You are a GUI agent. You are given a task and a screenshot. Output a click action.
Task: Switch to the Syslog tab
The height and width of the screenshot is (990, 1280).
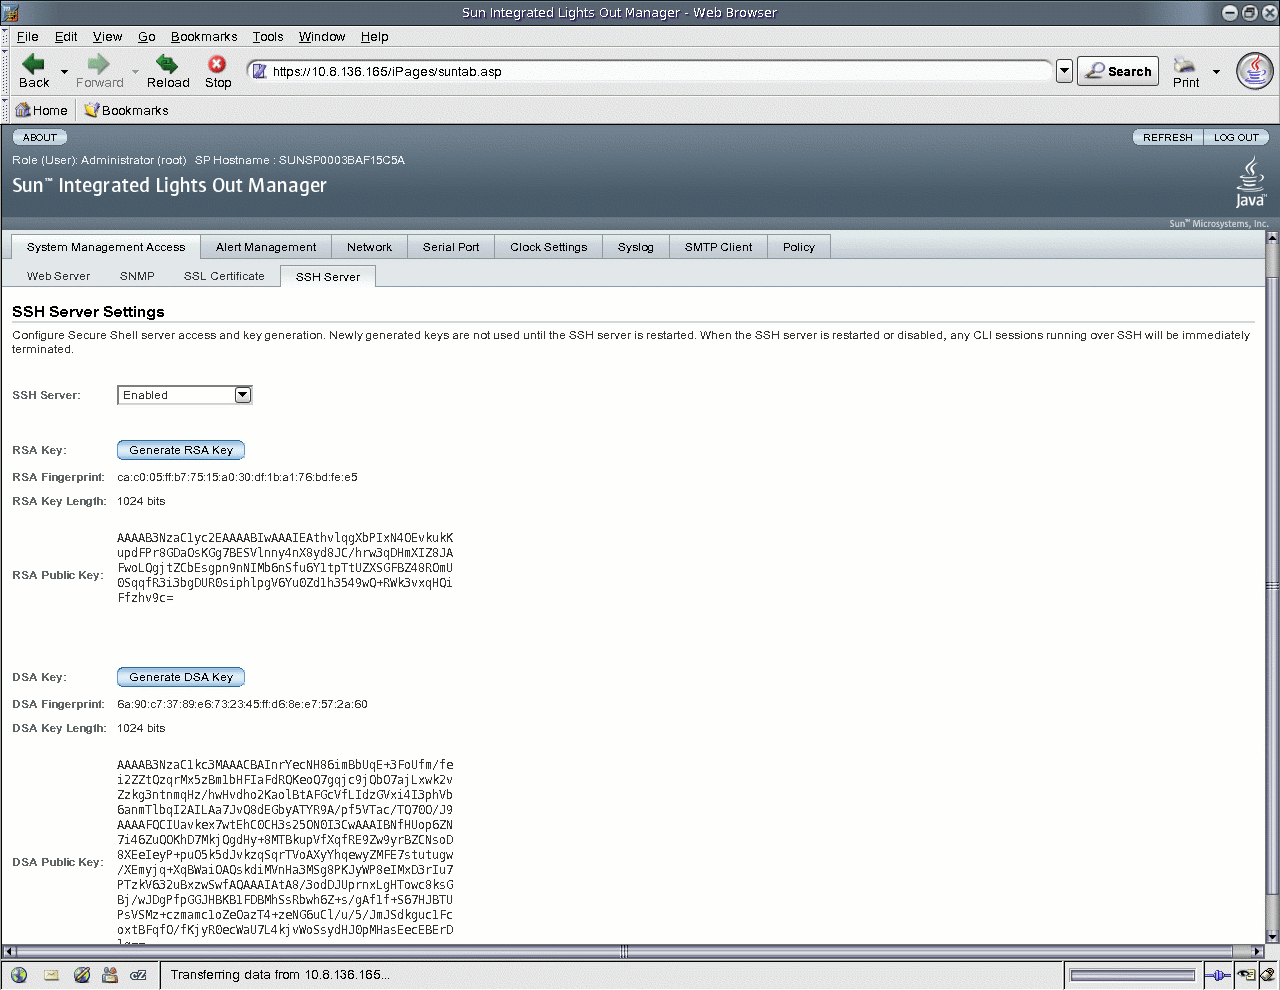pos(636,247)
